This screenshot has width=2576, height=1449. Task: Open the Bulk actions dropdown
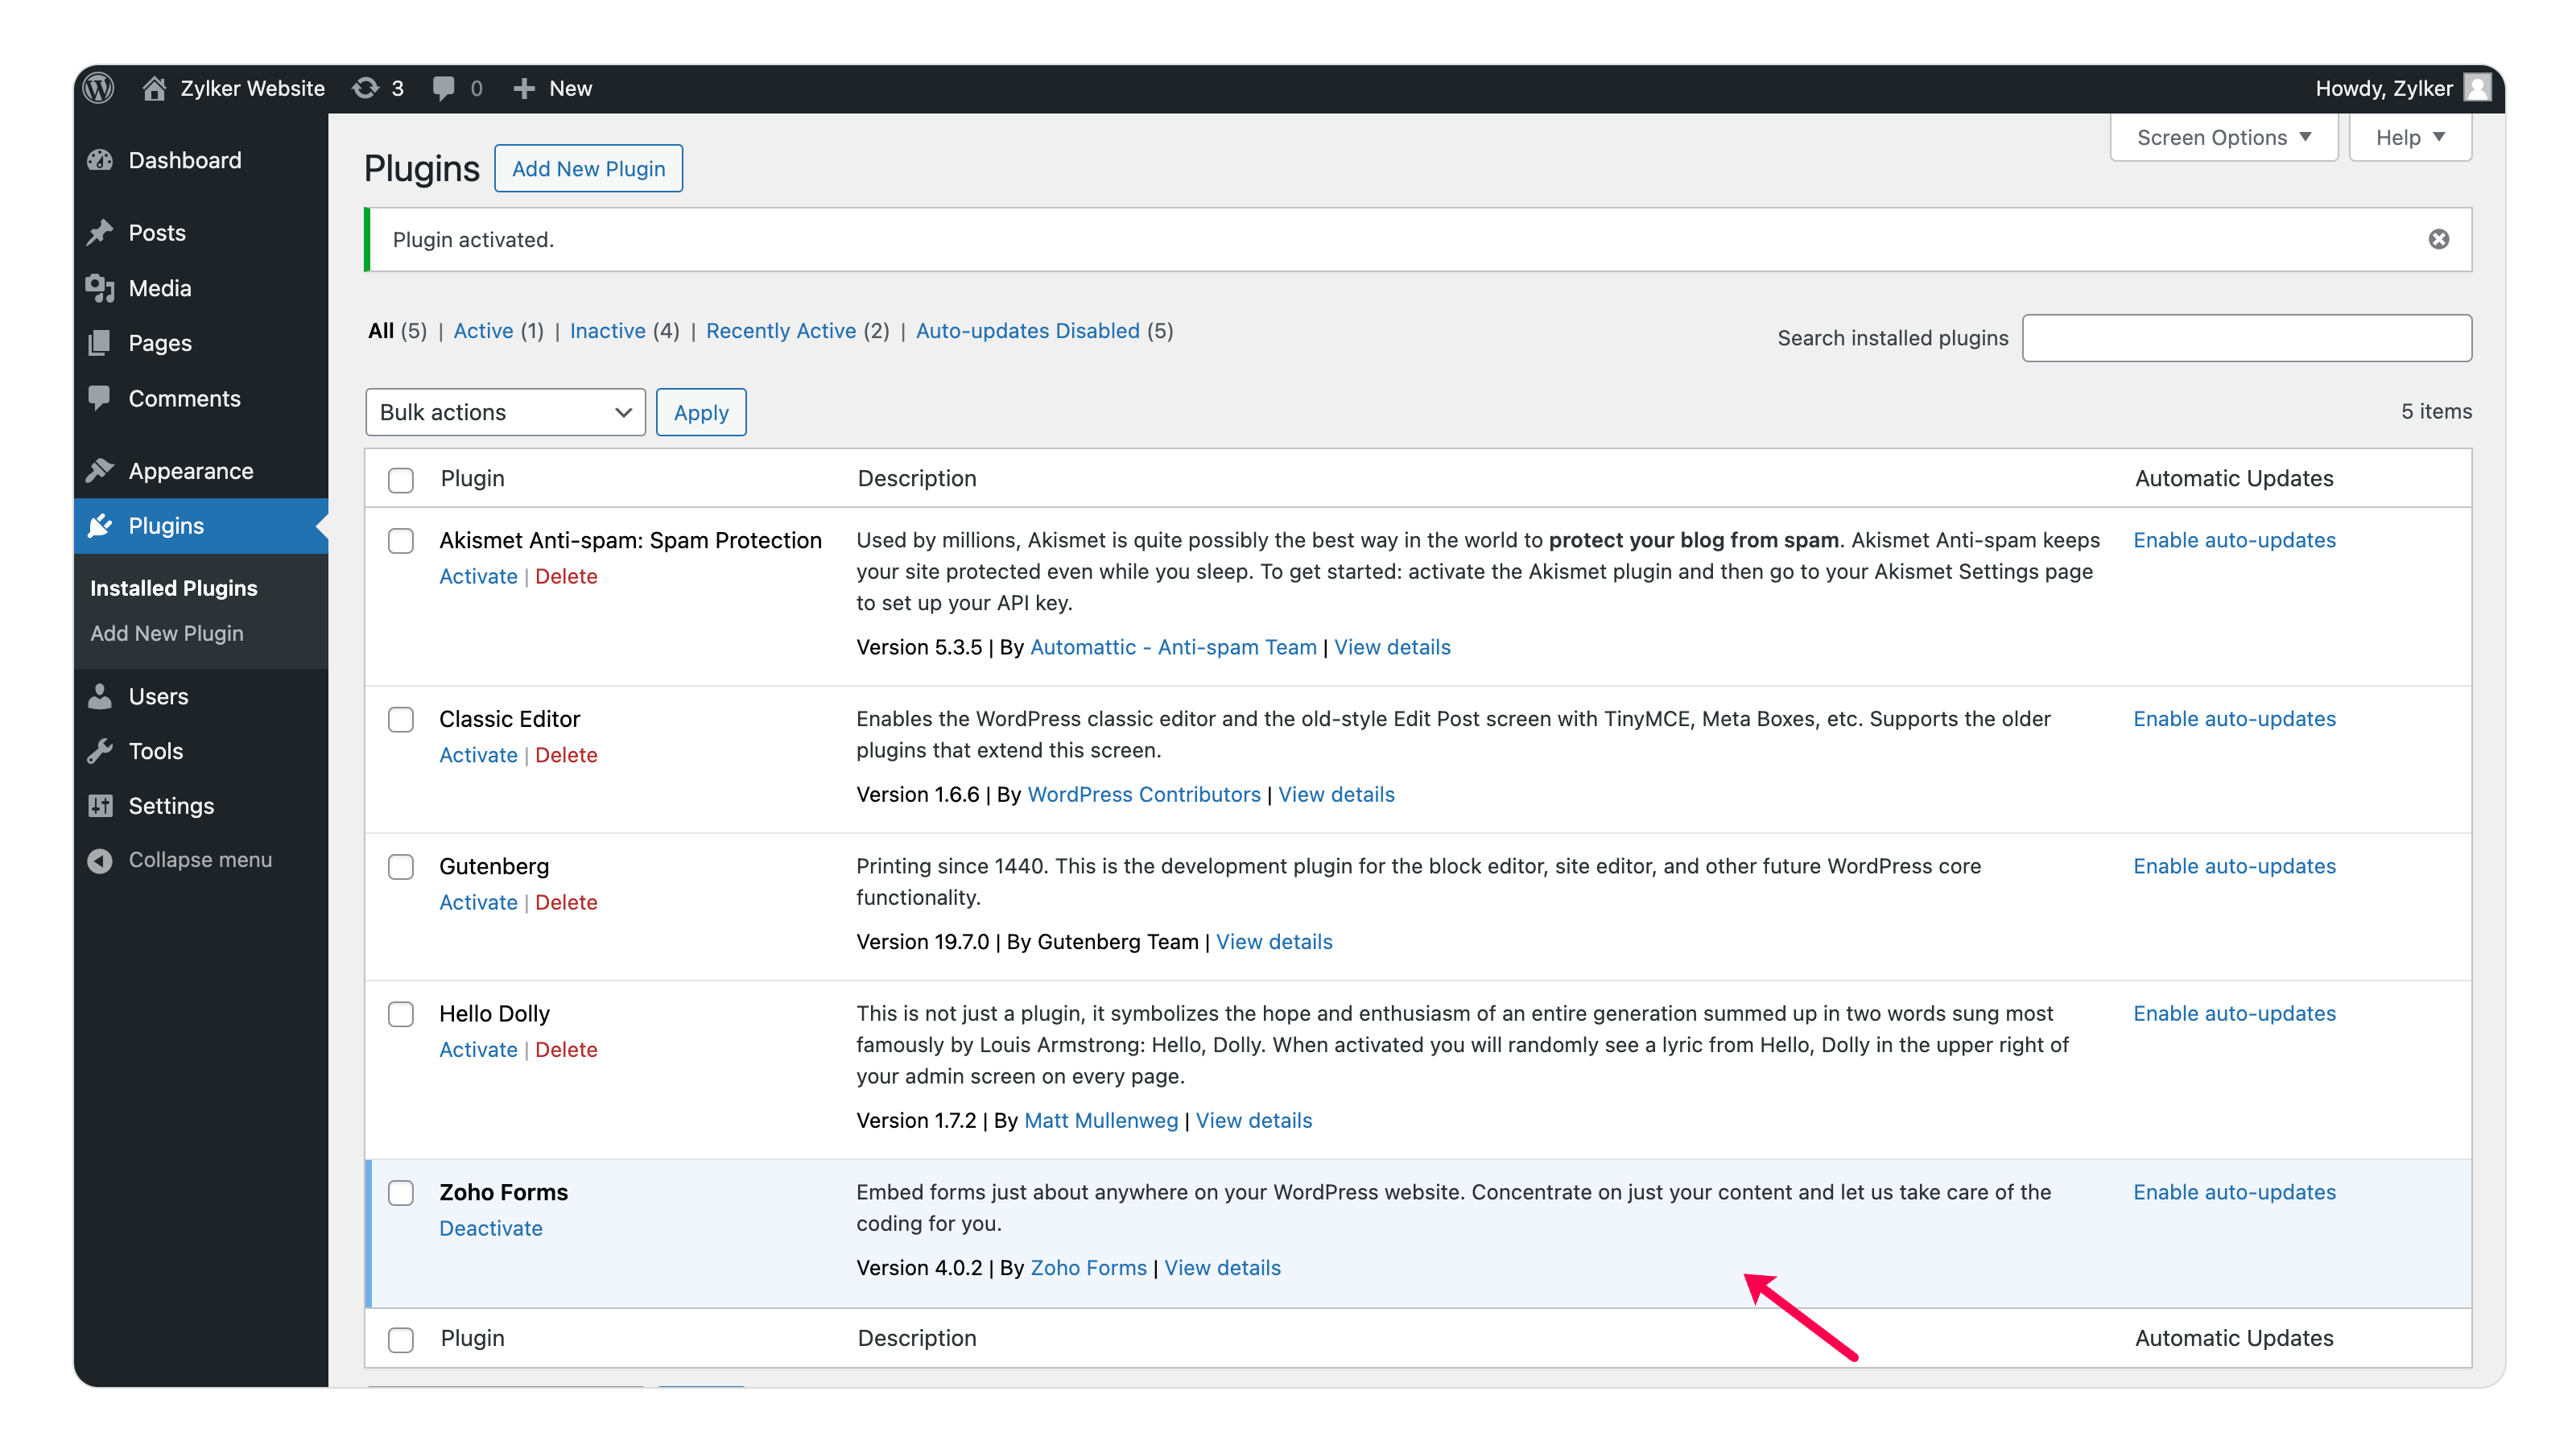[505, 413]
